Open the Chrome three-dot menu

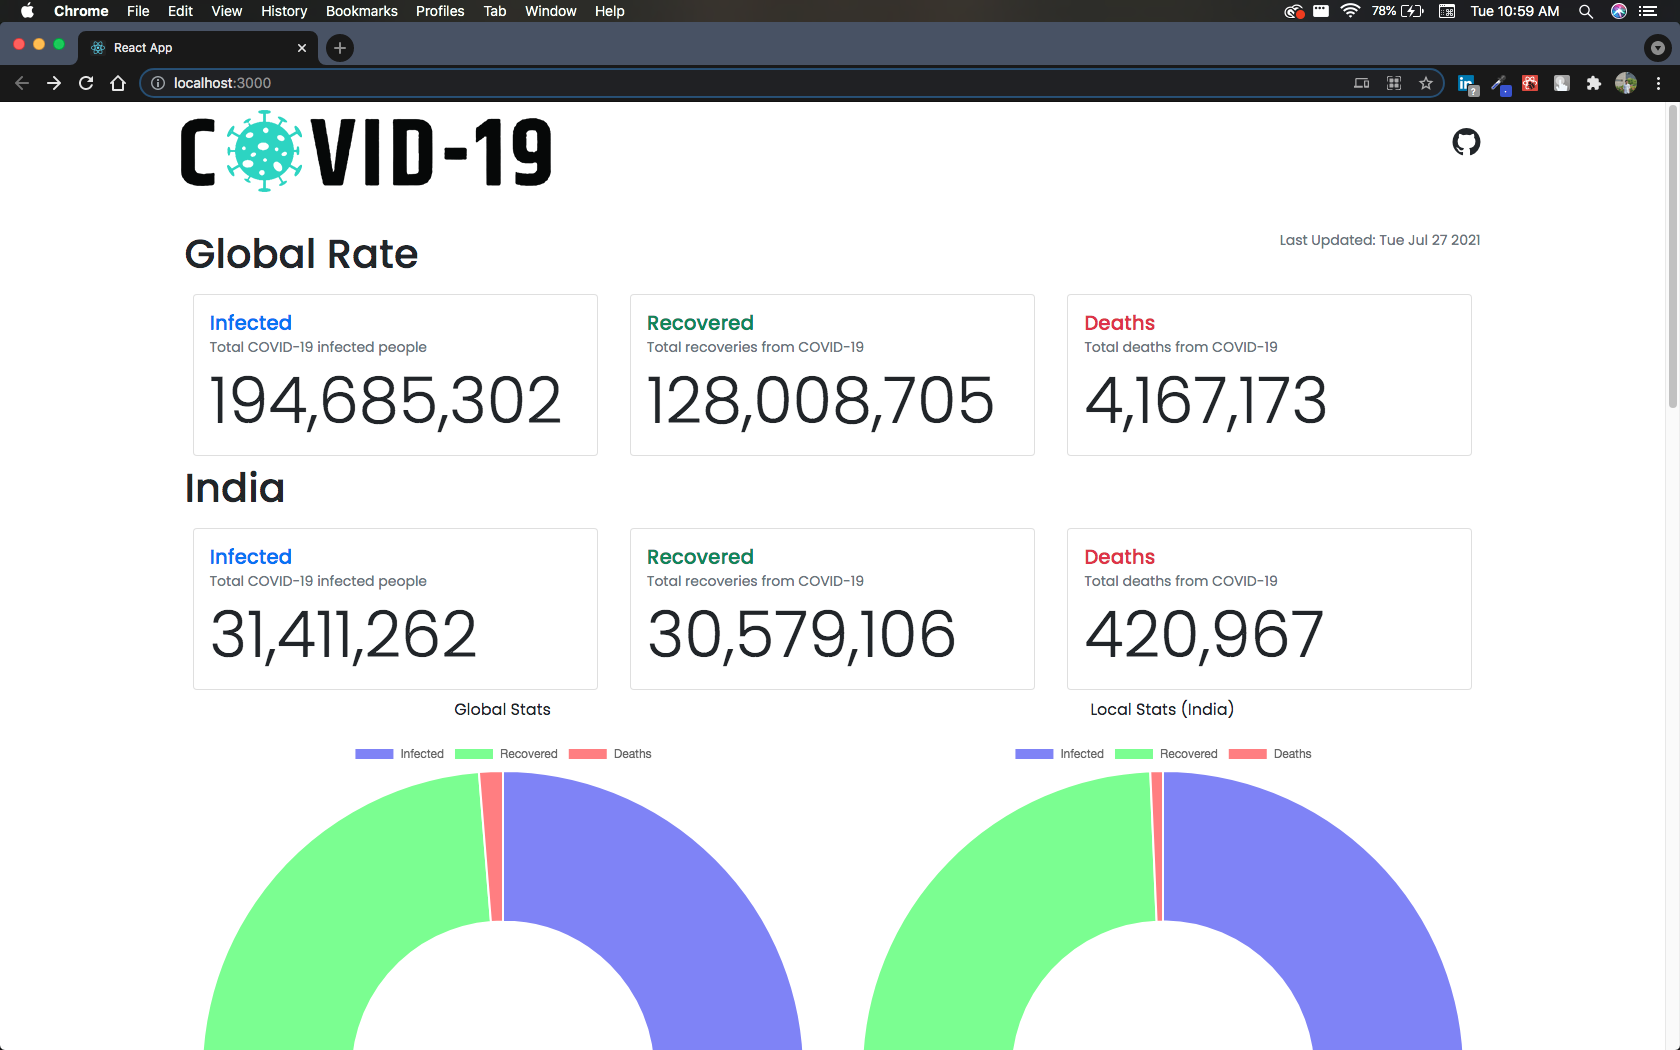[1658, 83]
